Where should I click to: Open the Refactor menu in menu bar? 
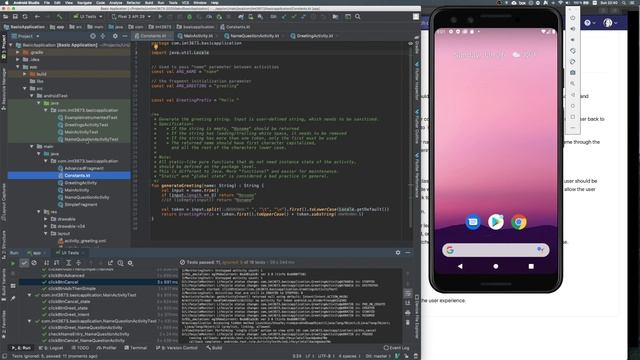click(x=133, y=2)
